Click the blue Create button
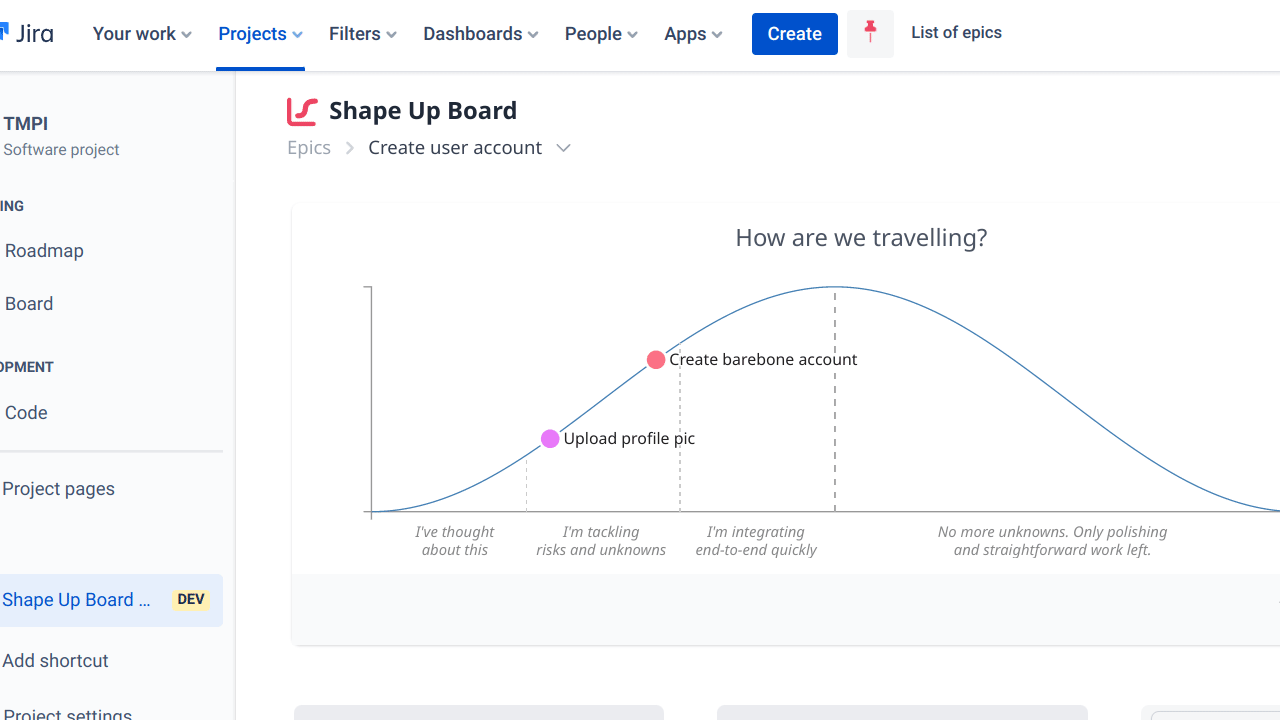 (x=795, y=34)
